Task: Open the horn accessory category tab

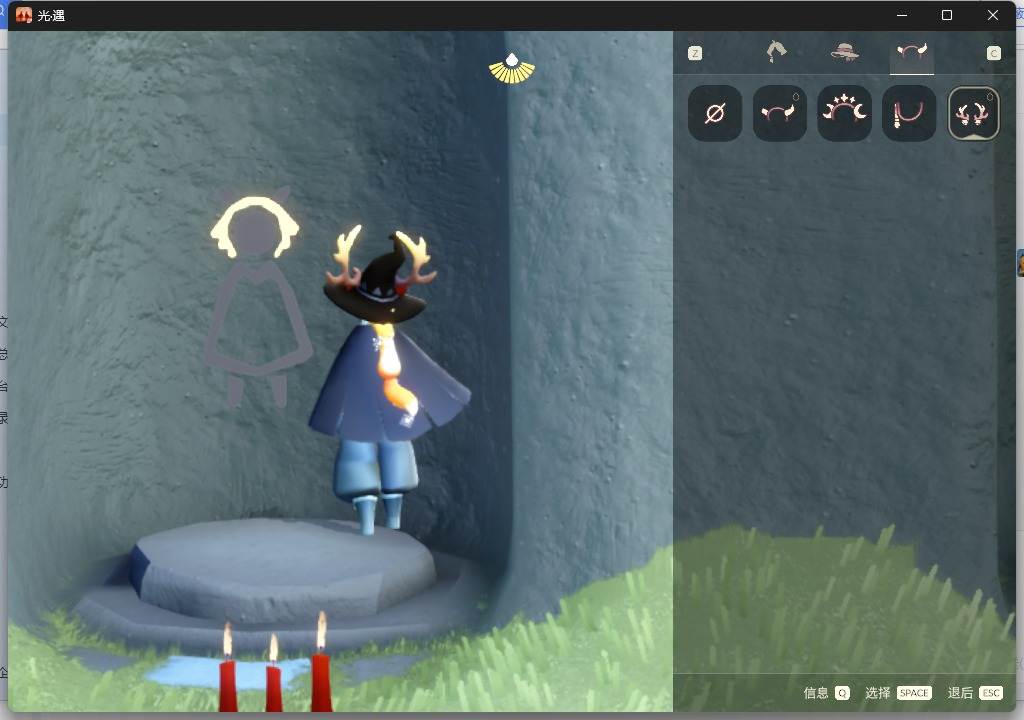Action: click(x=912, y=52)
